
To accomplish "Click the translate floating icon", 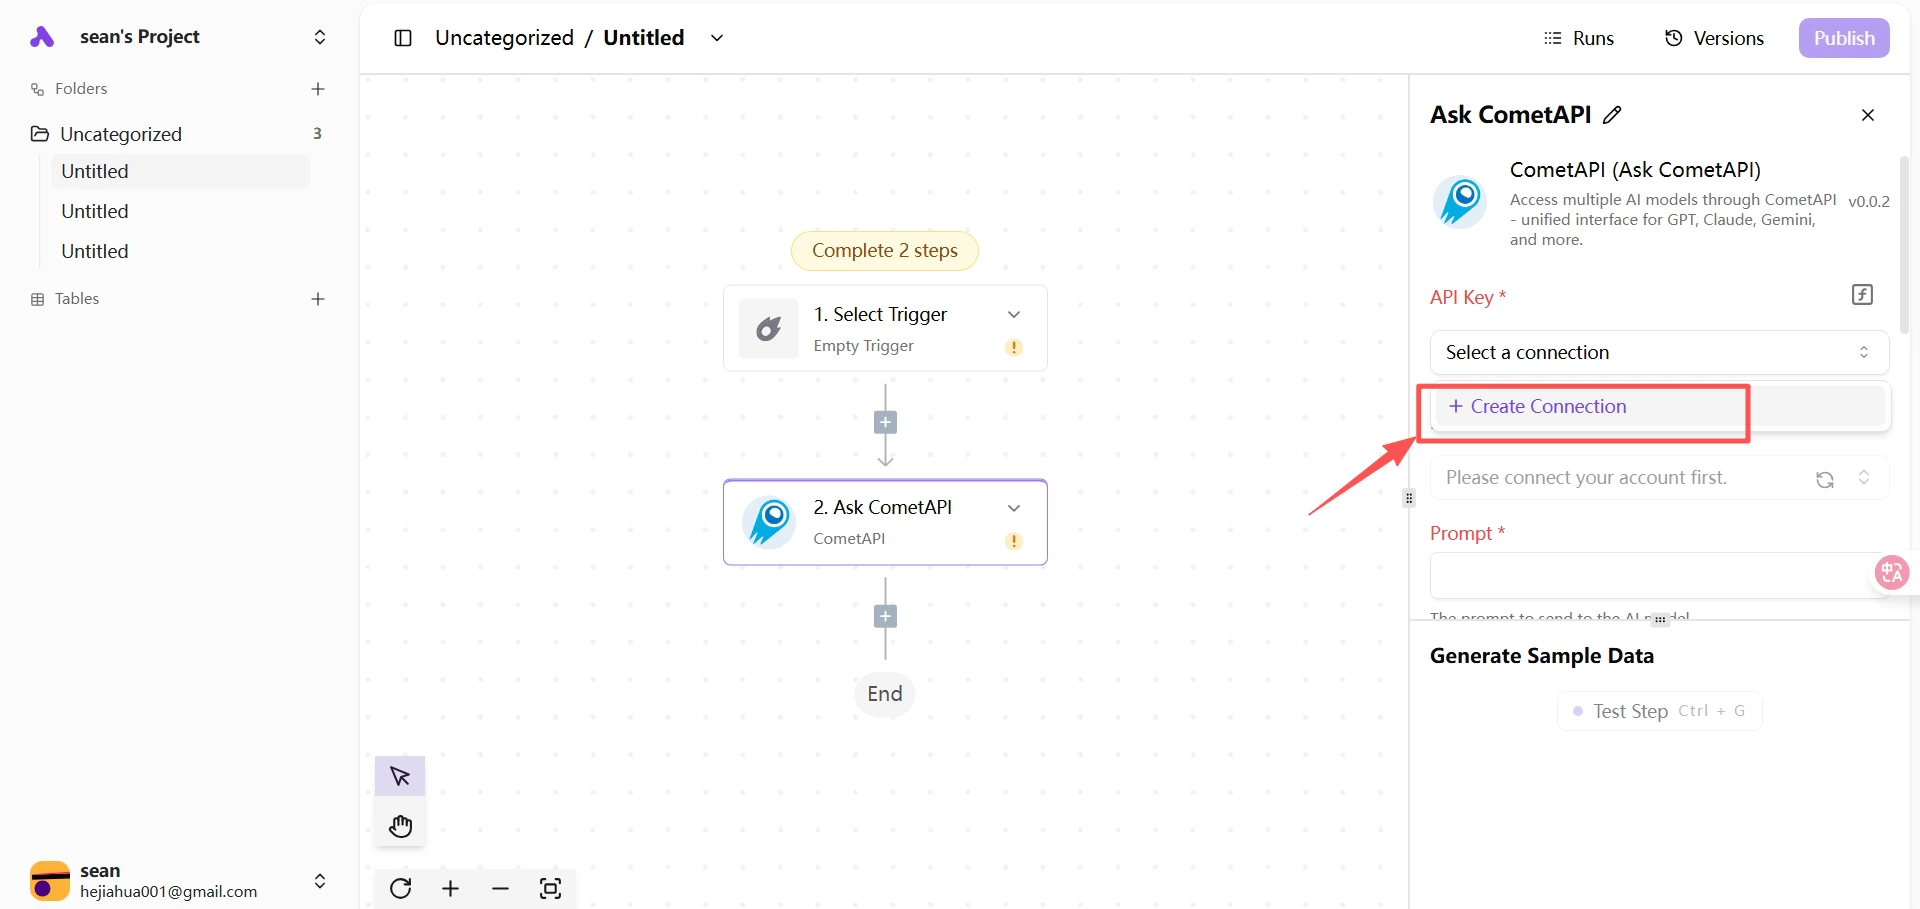I will (1891, 572).
